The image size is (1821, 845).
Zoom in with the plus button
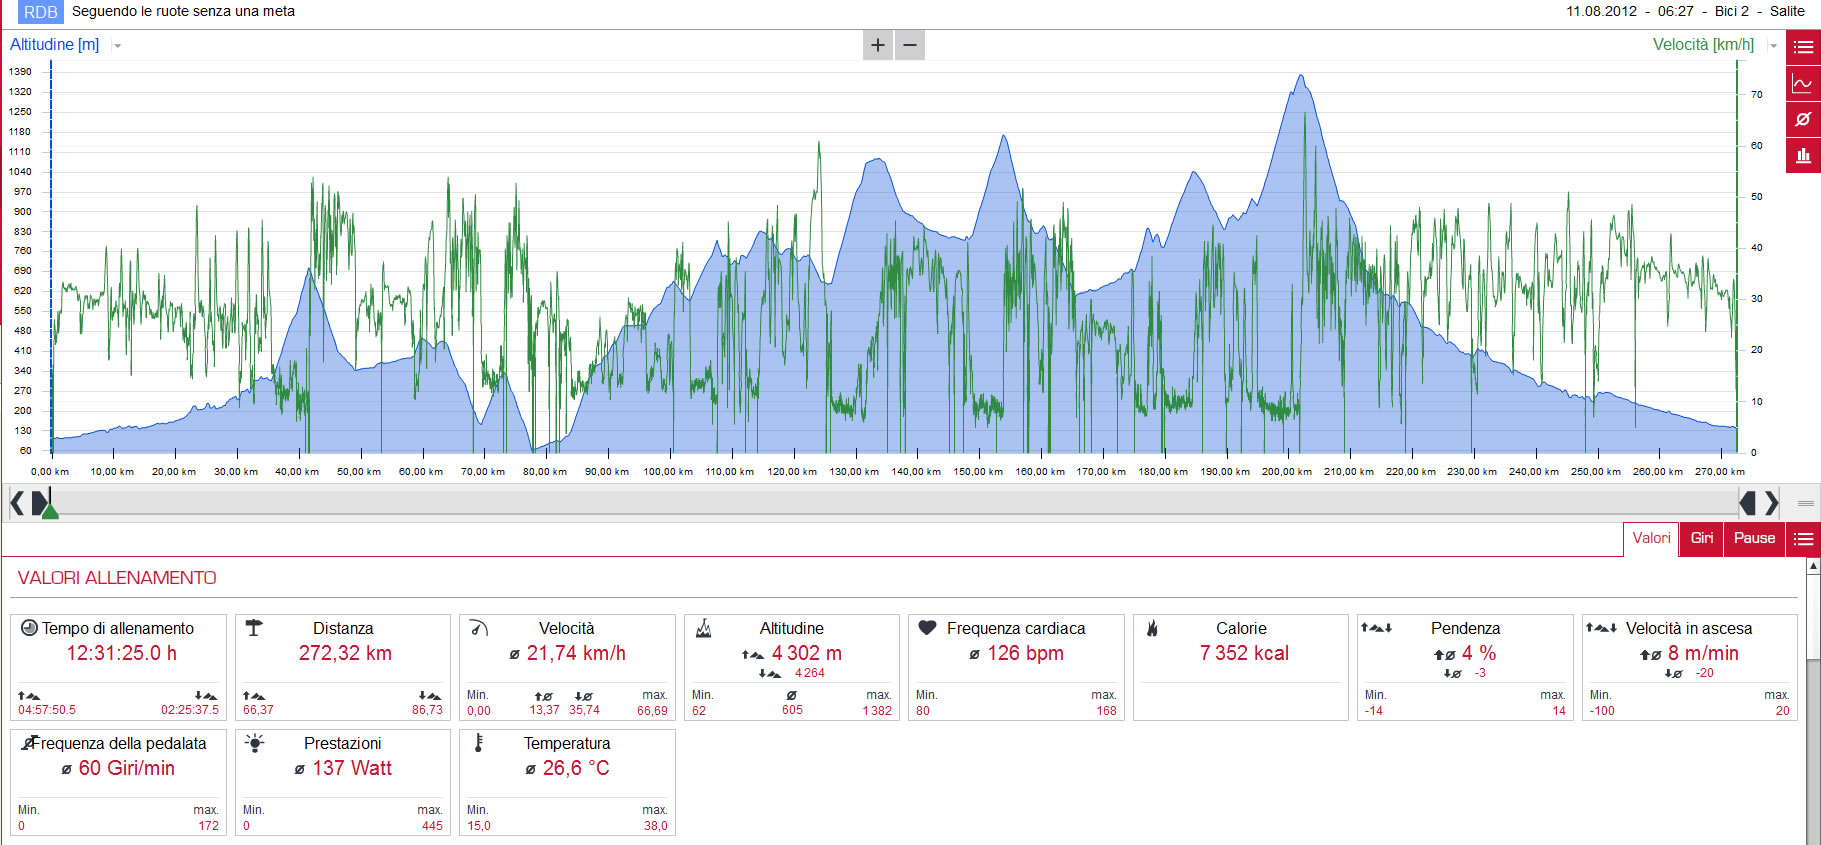(x=878, y=45)
